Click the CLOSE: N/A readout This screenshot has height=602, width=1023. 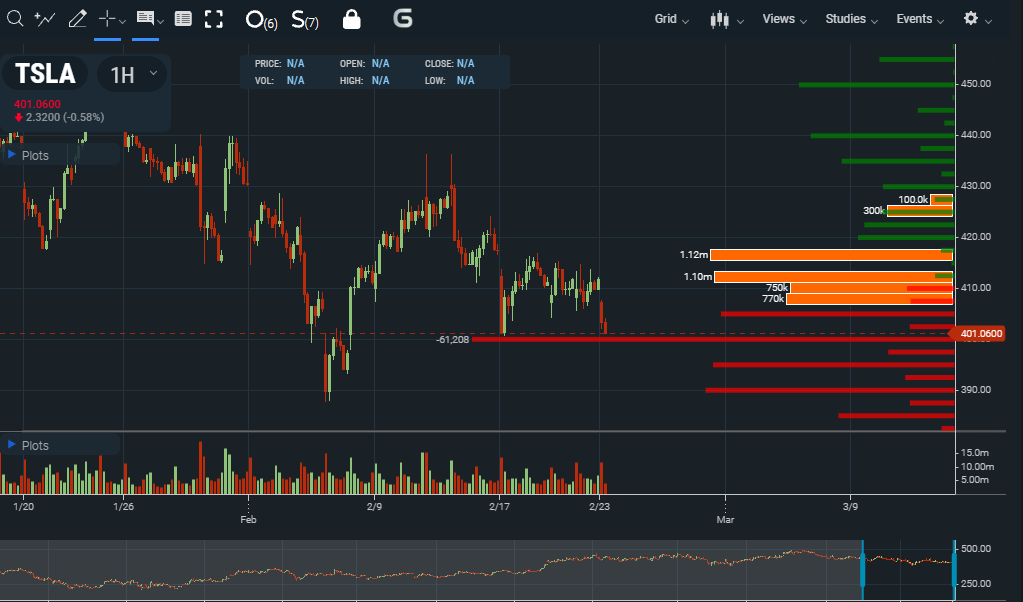pos(450,63)
